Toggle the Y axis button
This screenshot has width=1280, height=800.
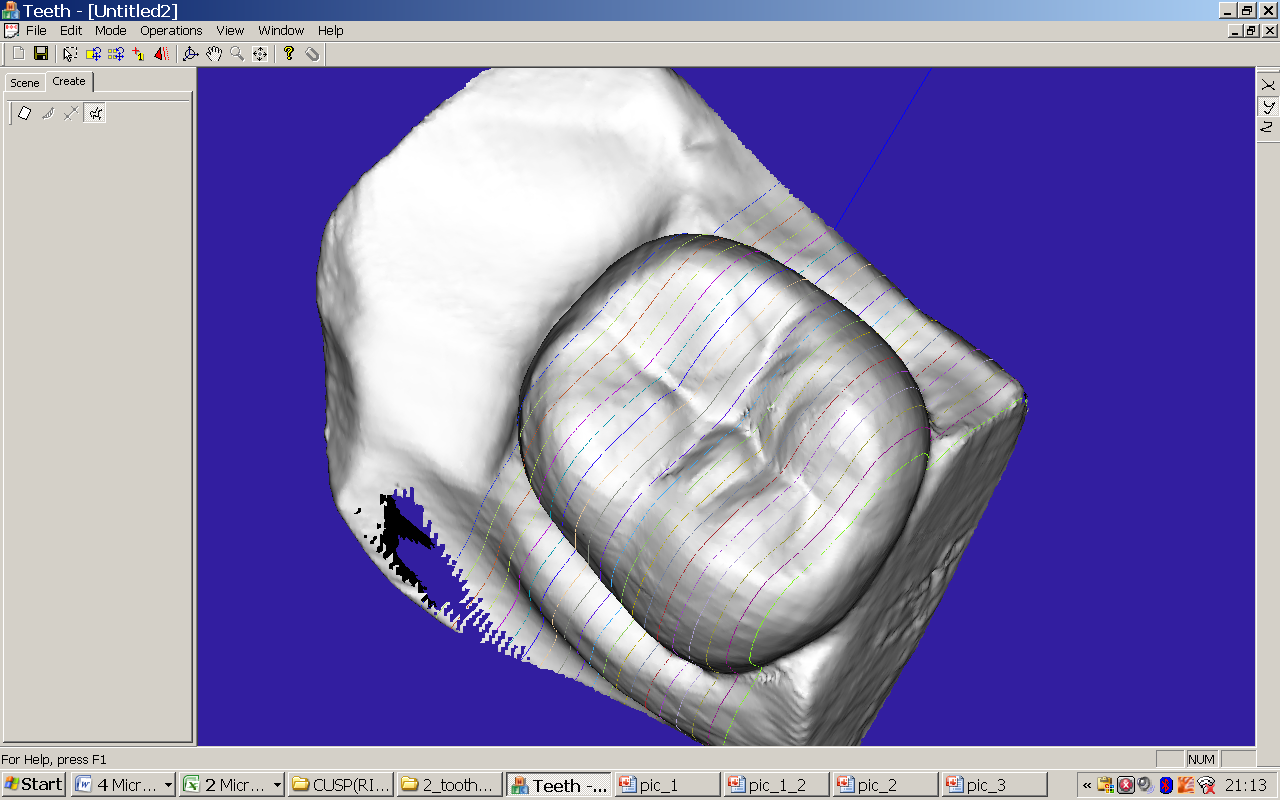click(x=1267, y=105)
